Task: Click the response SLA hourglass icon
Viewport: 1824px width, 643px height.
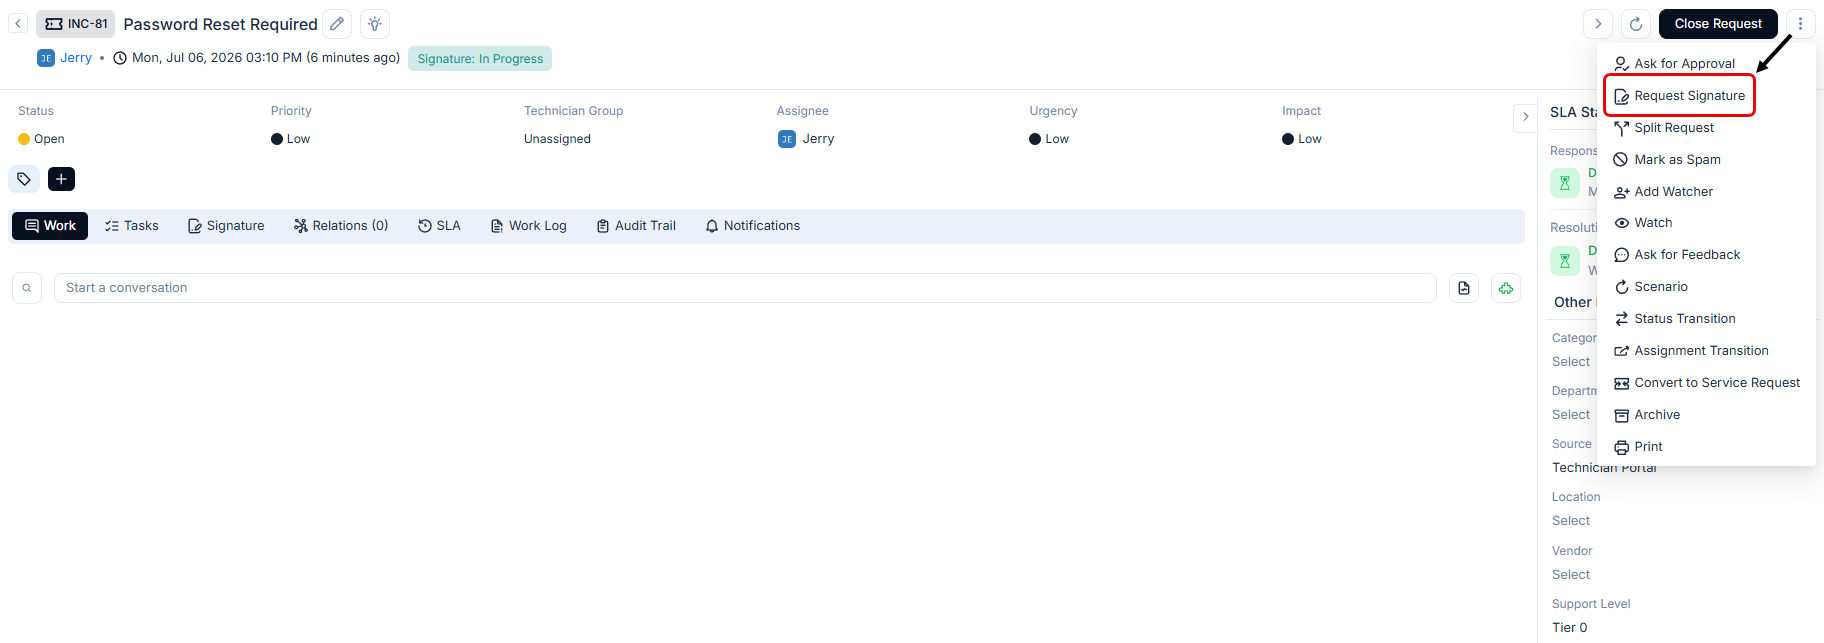Action: pos(1565,183)
